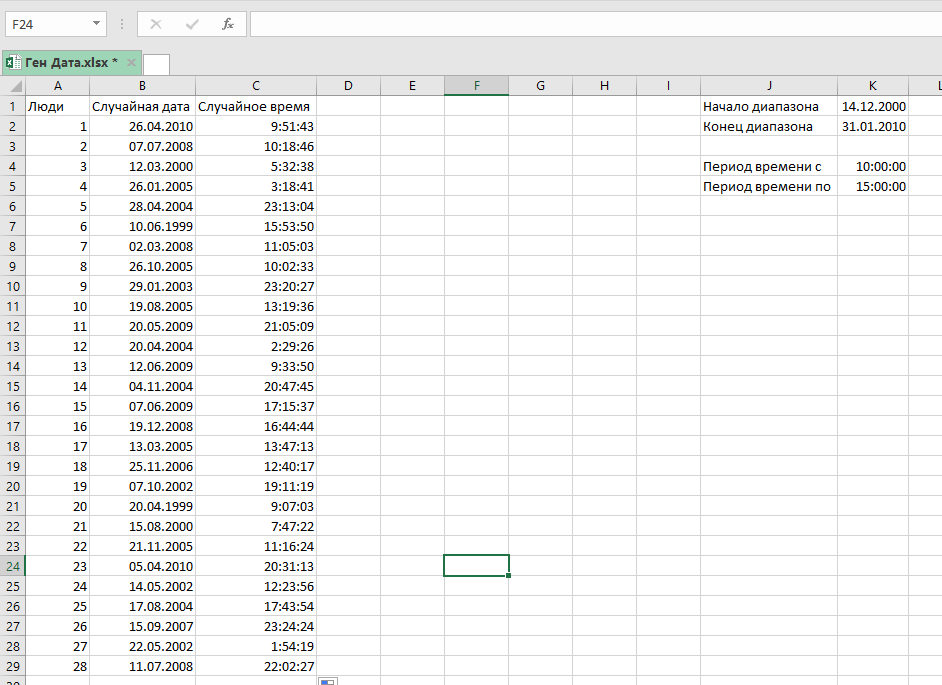This screenshot has width=942, height=685.
Task: Select the cell with date 10.06.1999
Action: [142, 227]
